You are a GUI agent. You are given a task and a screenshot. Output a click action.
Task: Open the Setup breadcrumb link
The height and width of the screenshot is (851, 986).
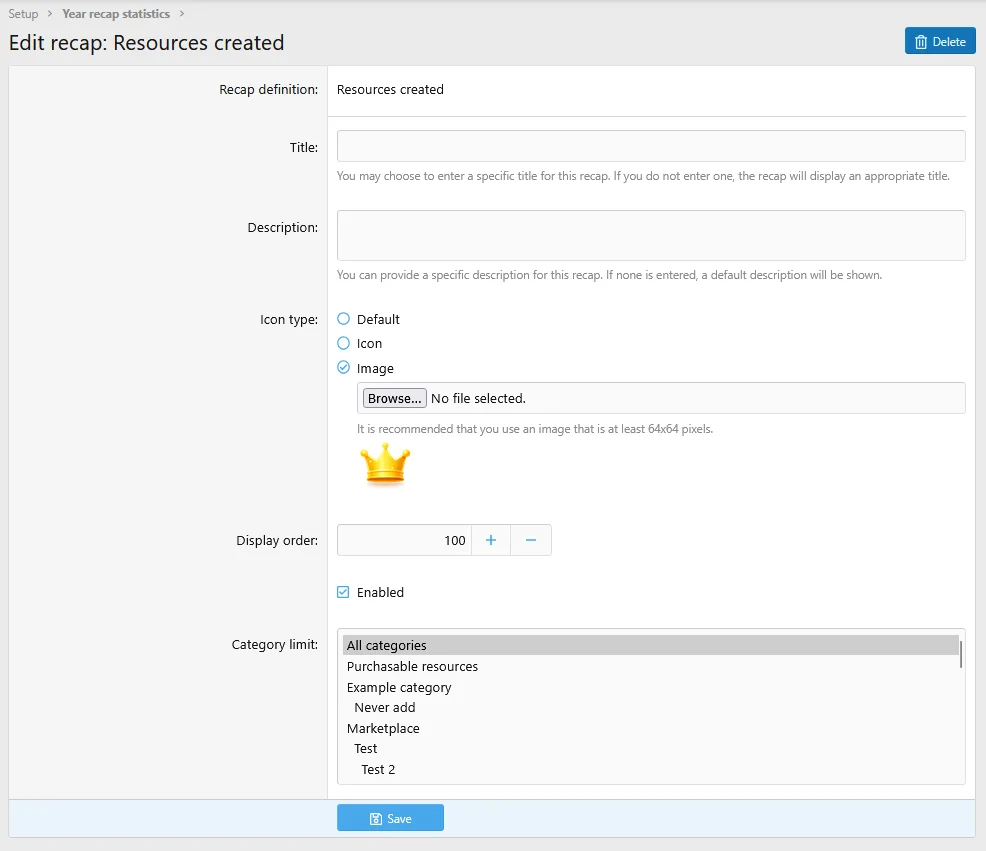pyautogui.click(x=23, y=14)
